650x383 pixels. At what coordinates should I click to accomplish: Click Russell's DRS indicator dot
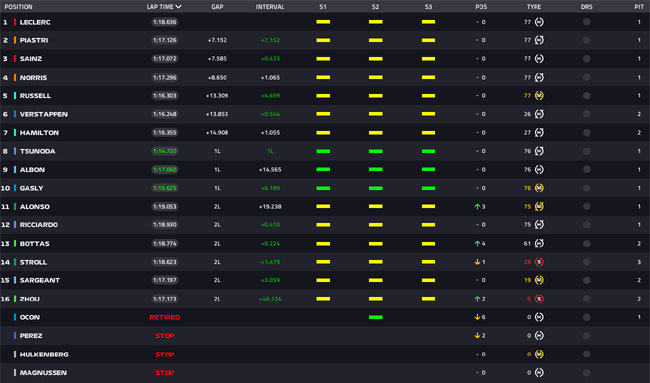(587, 96)
